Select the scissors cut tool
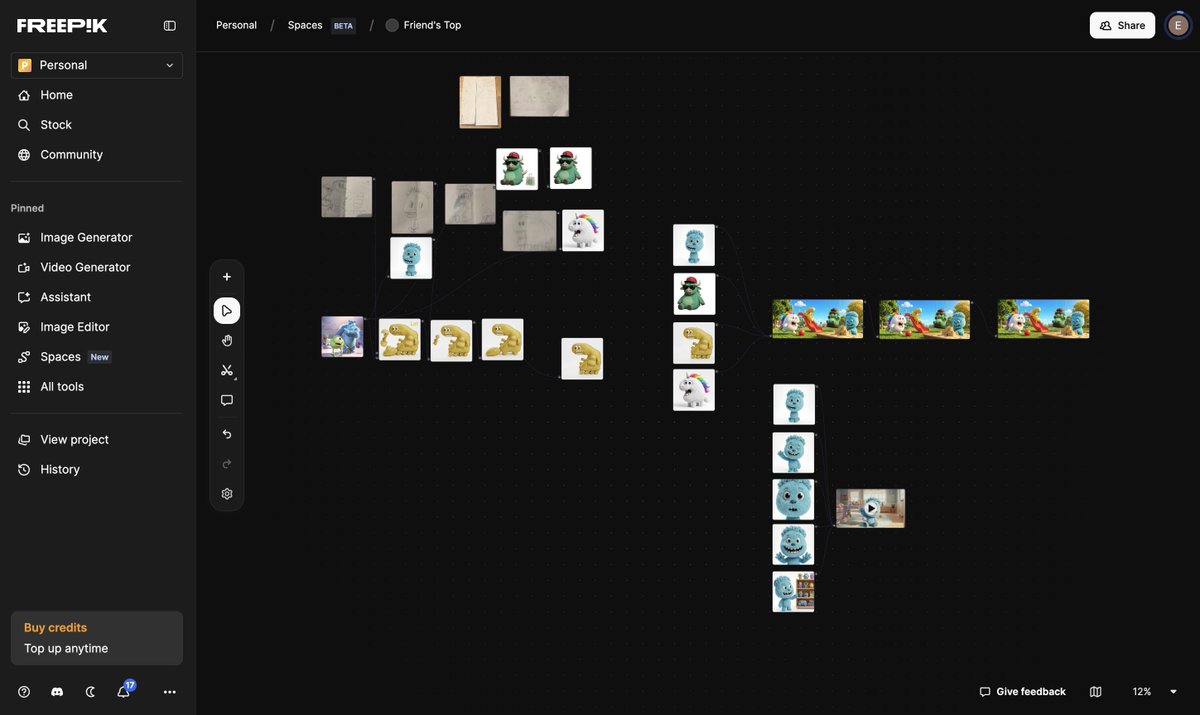Viewport: 1200px width, 715px height. tap(227, 370)
